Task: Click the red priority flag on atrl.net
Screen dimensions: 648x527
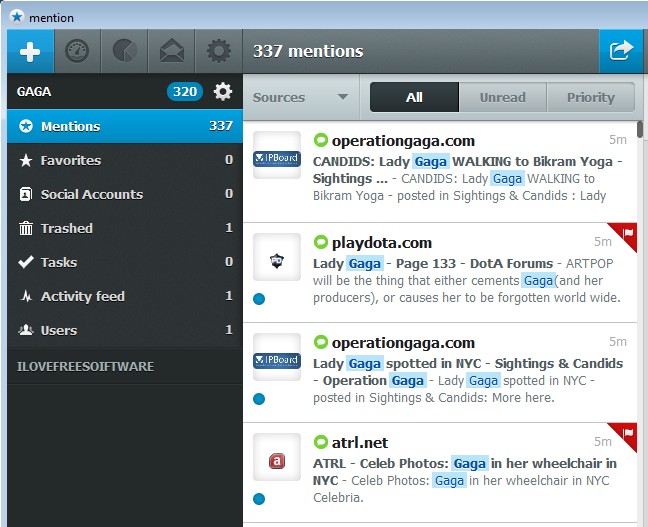Action: pos(626,434)
